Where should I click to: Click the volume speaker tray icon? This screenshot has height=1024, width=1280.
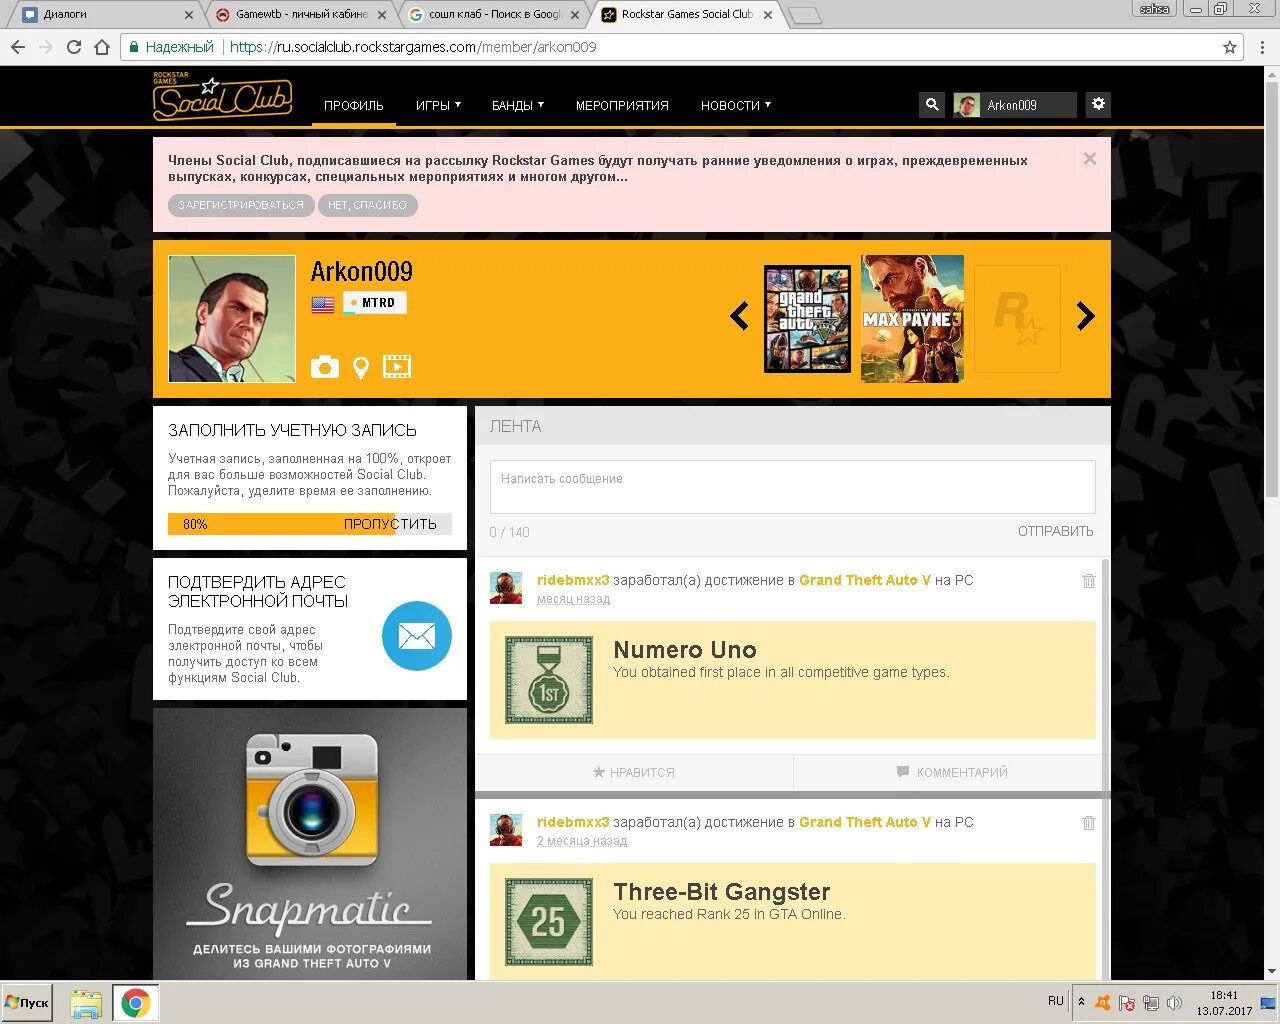click(1175, 1003)
